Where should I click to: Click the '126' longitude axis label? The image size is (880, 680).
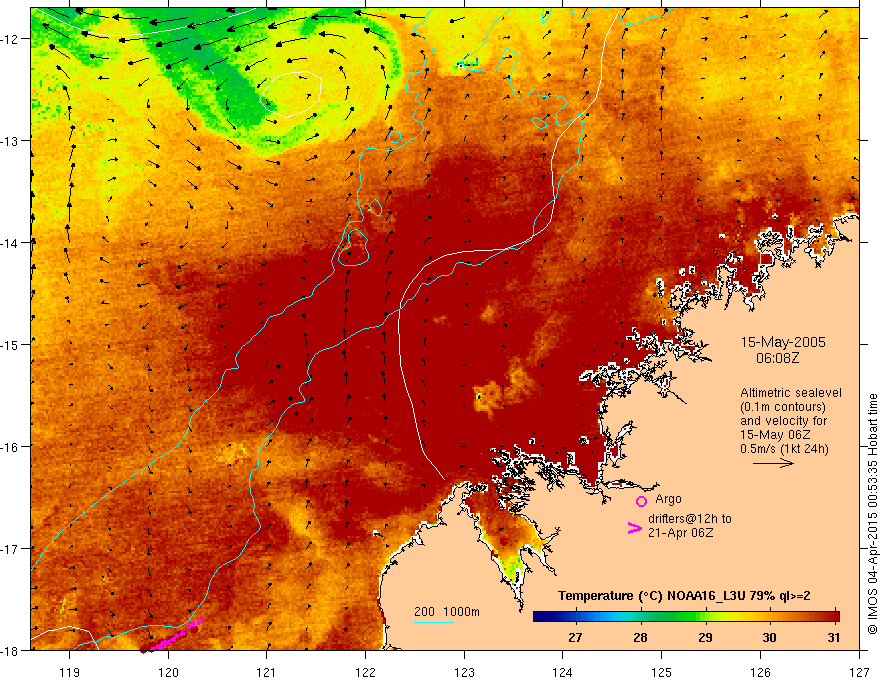760,672
